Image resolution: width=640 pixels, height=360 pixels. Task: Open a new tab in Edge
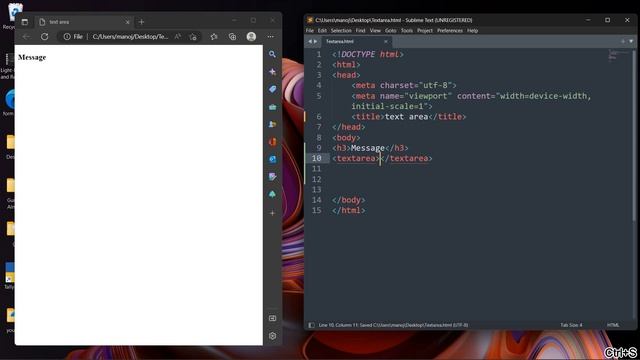(141, 22)
